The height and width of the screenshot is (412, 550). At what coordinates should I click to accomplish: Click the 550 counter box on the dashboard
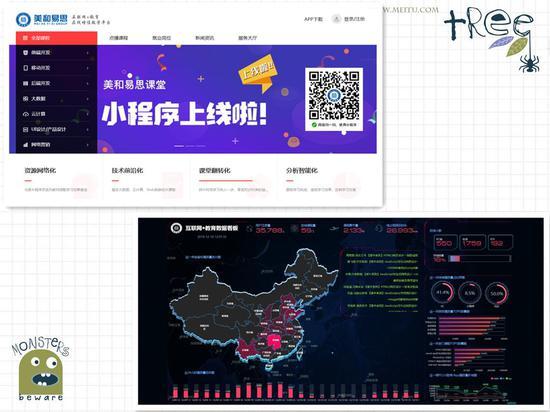tap(445, 242)
